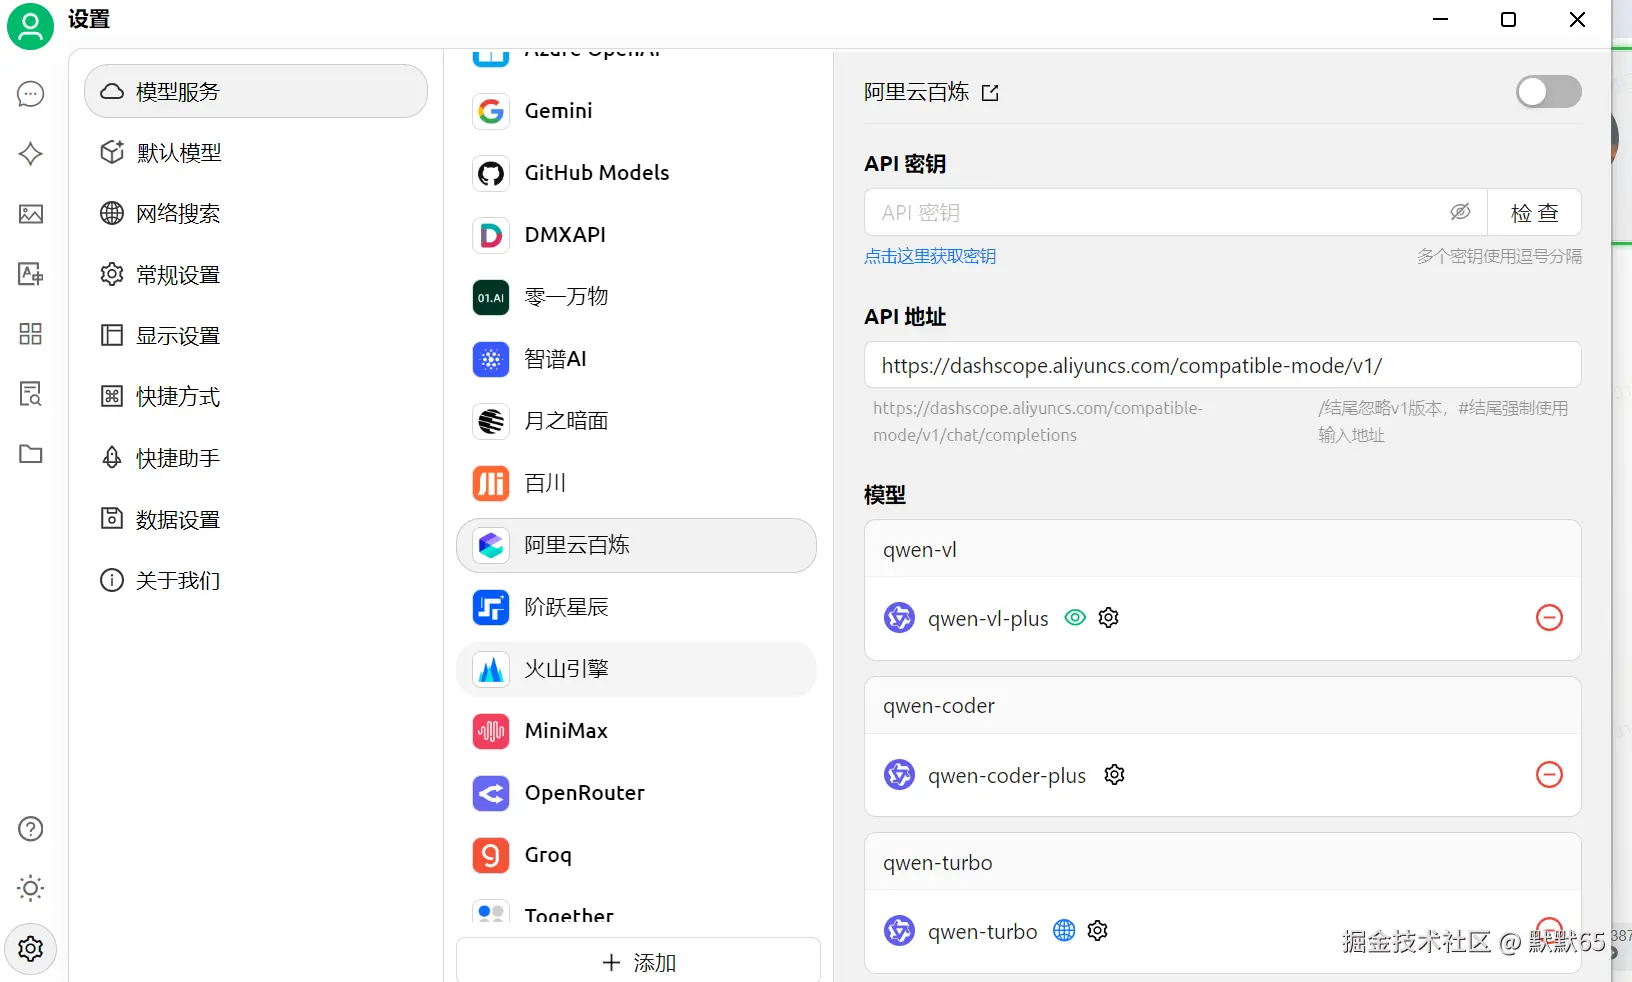Select 阿里云百炼 in the provider list
The height and width of the screenshot is (982, 1632).
pyautogui.click(x=636, y=545)
